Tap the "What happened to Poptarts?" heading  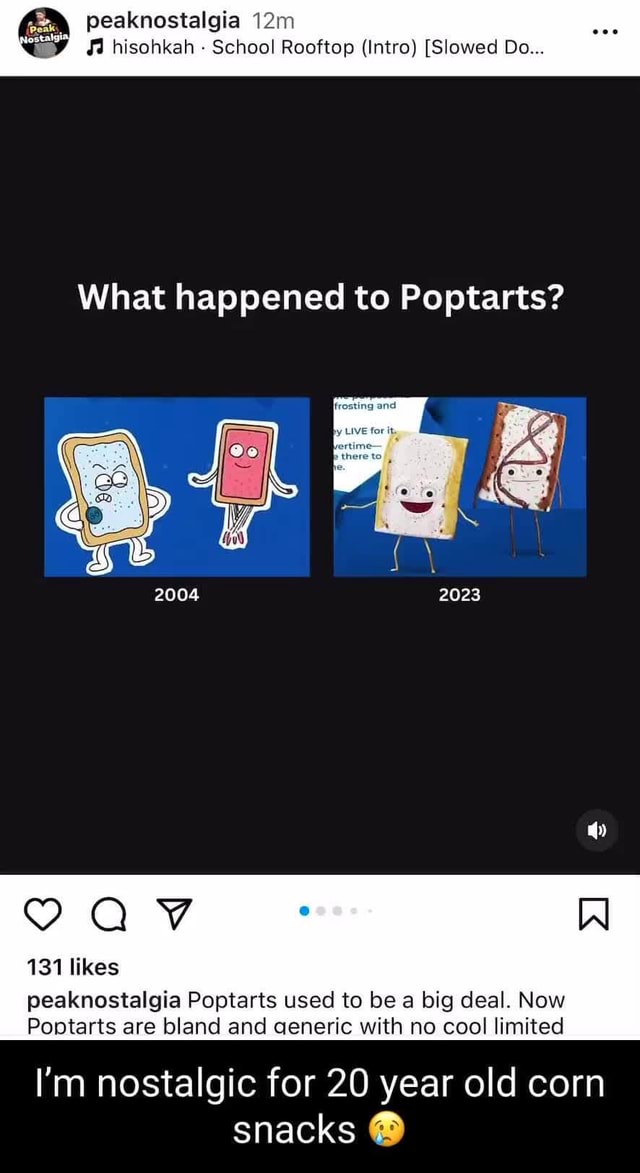320,300
